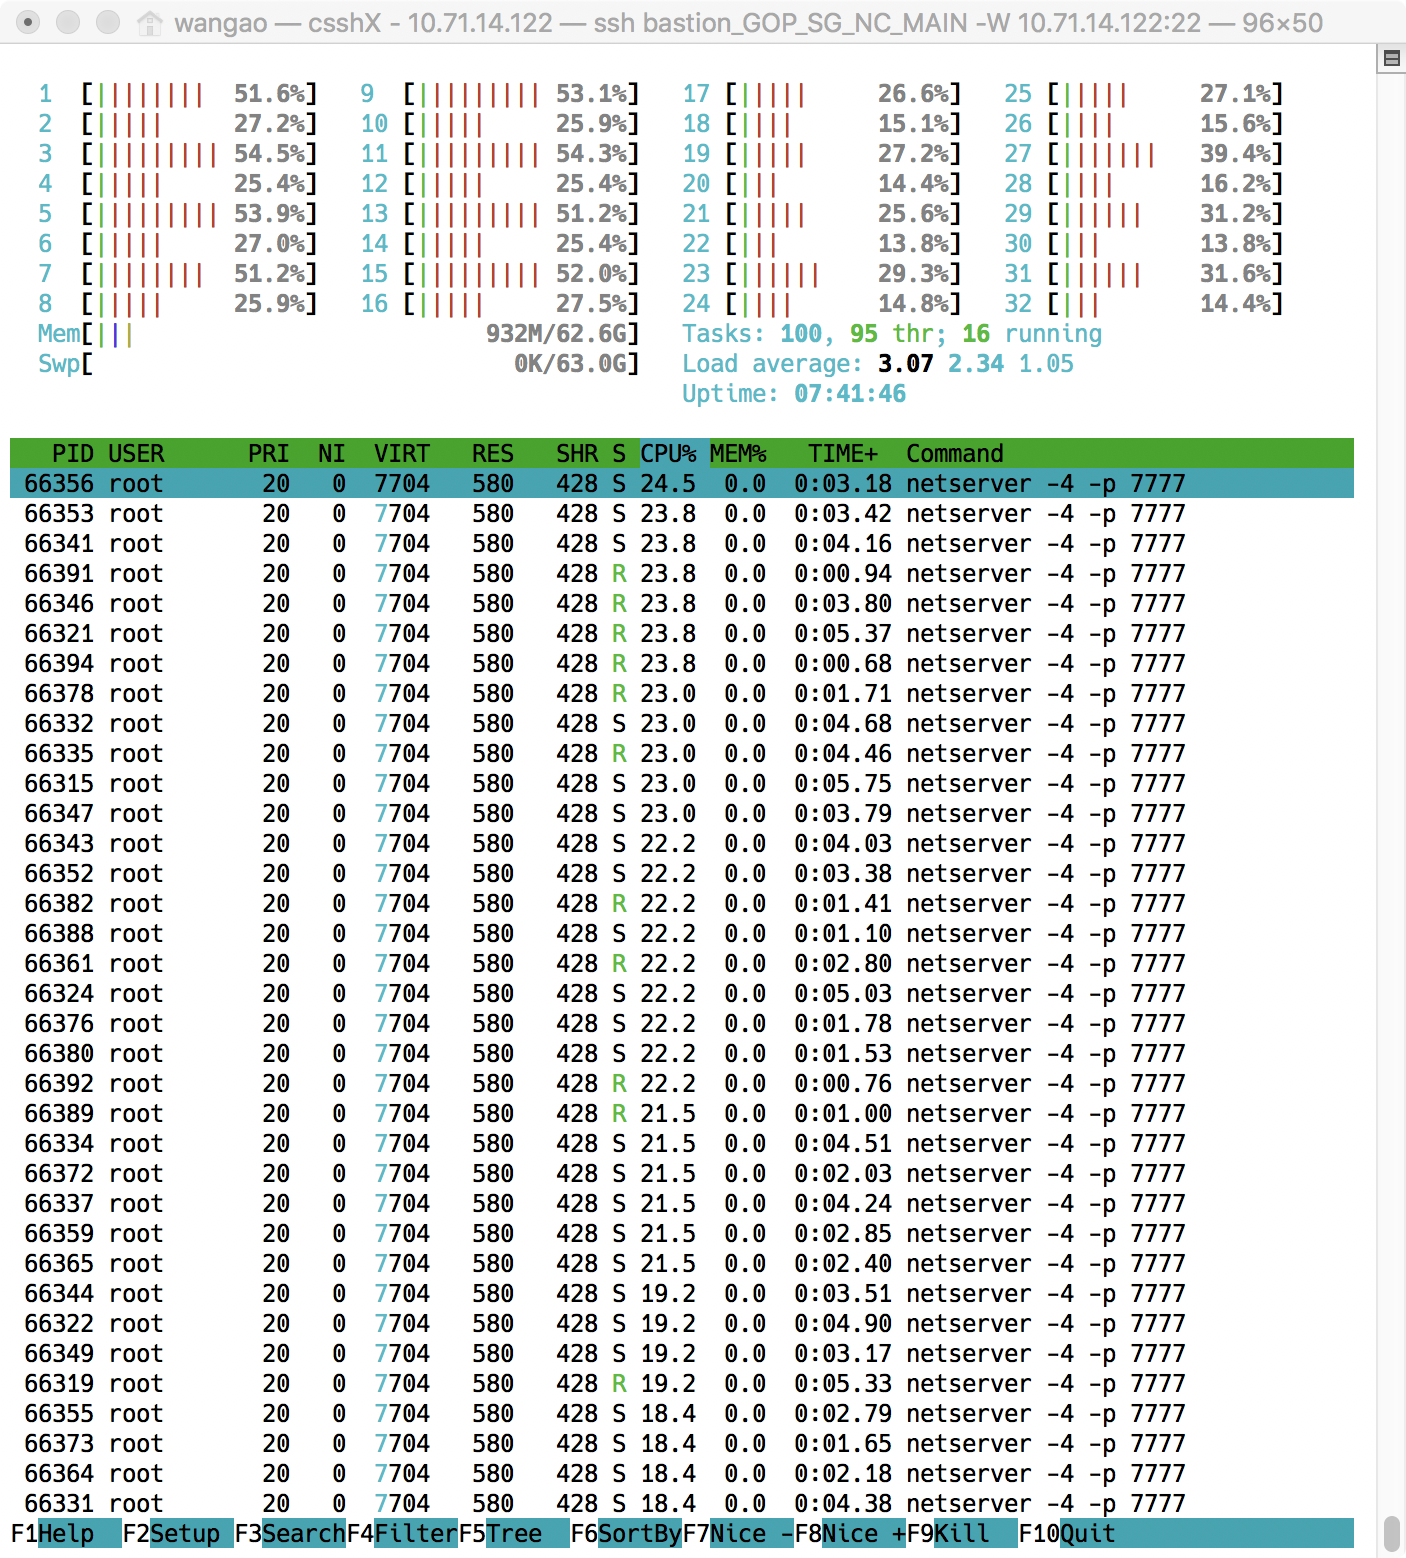1406x1558 pixels.
Task: Select process row with PID 66315
Action: 682,783
